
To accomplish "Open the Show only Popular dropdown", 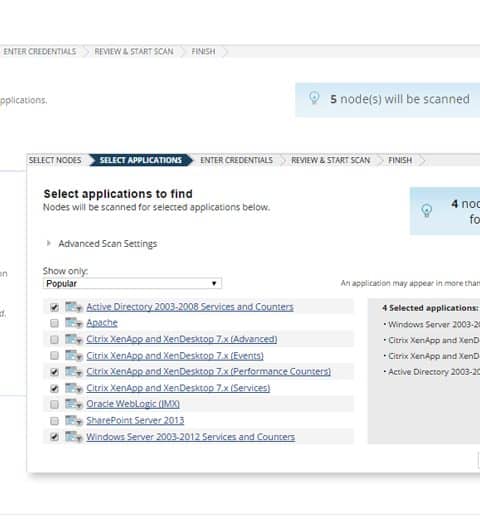I will point(132,283).
